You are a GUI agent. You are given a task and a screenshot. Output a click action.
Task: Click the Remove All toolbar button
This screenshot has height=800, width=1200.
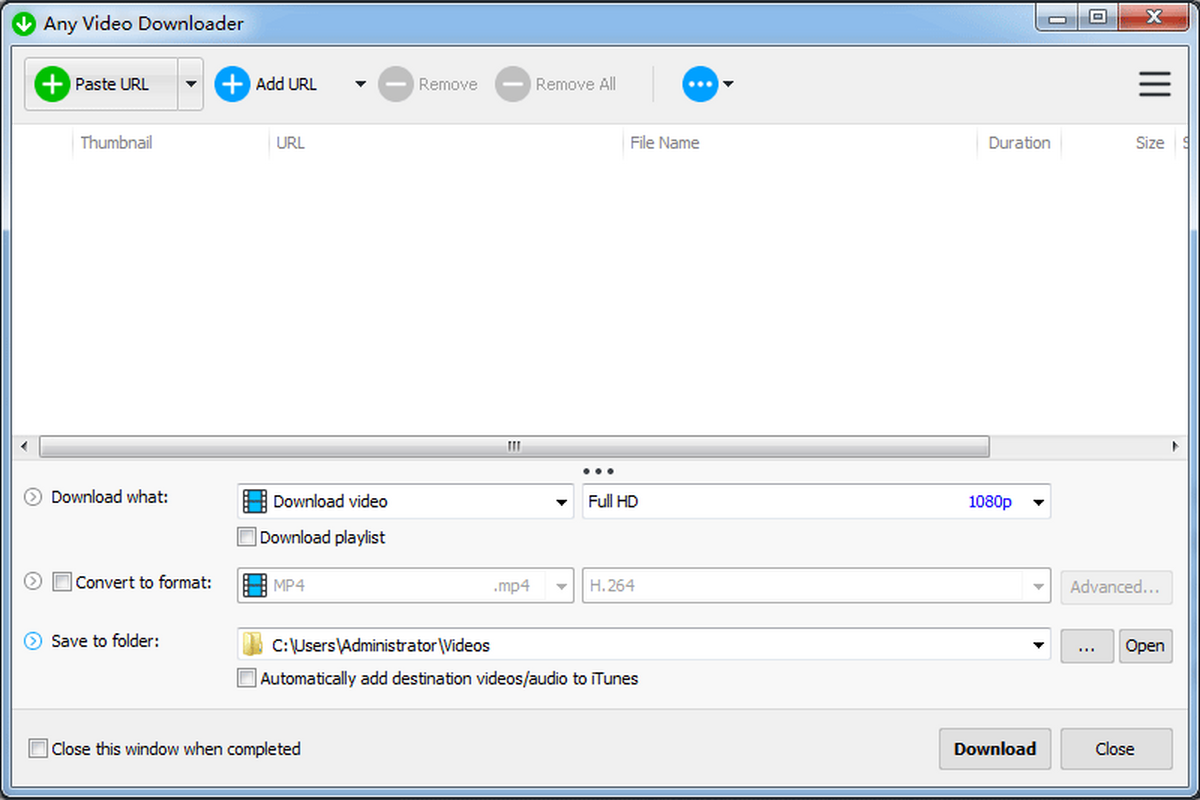tap(556, 84)
